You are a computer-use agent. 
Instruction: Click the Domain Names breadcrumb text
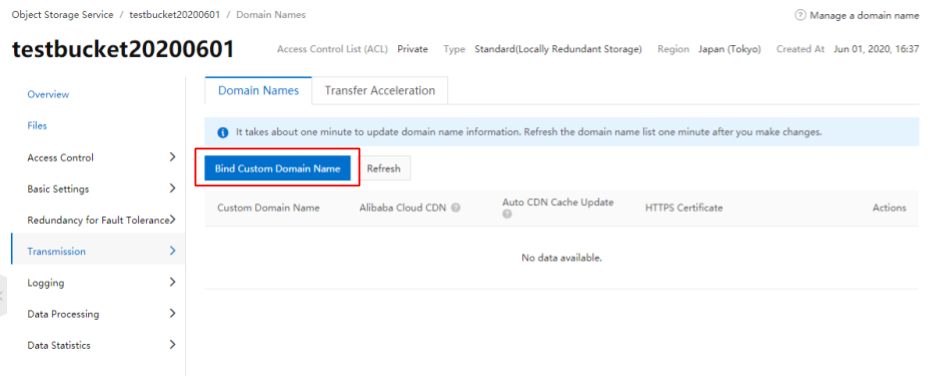pos(271,15)
